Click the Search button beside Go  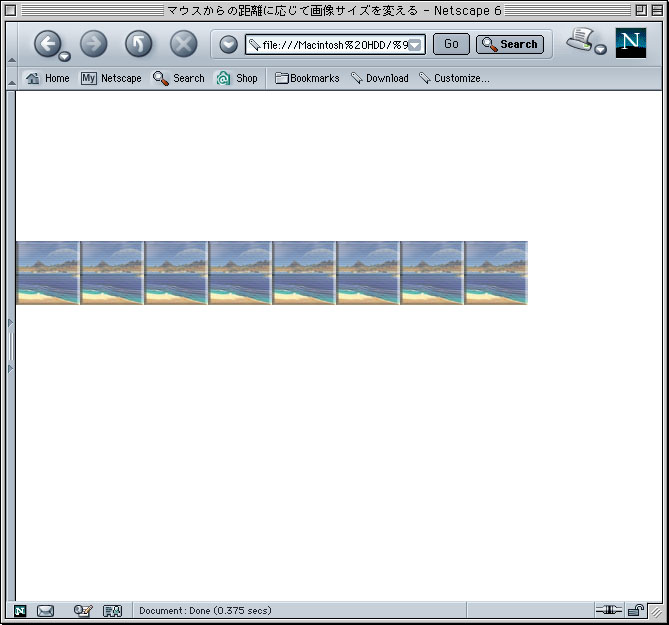510,44
